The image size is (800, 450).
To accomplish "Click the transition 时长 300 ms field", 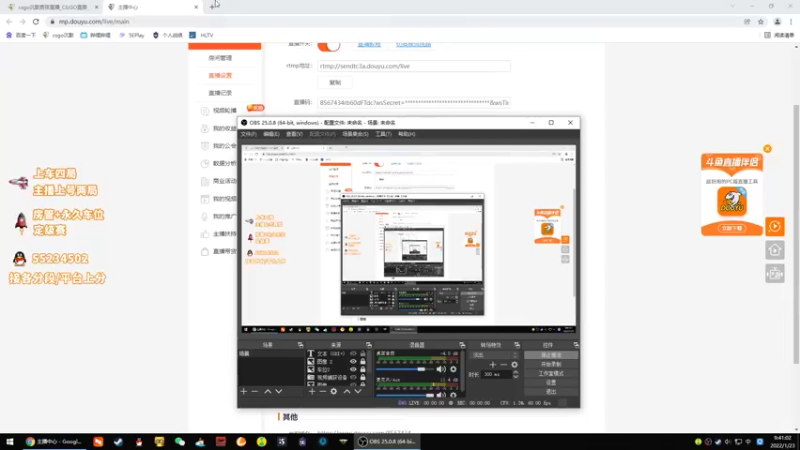I will (496, 374).
